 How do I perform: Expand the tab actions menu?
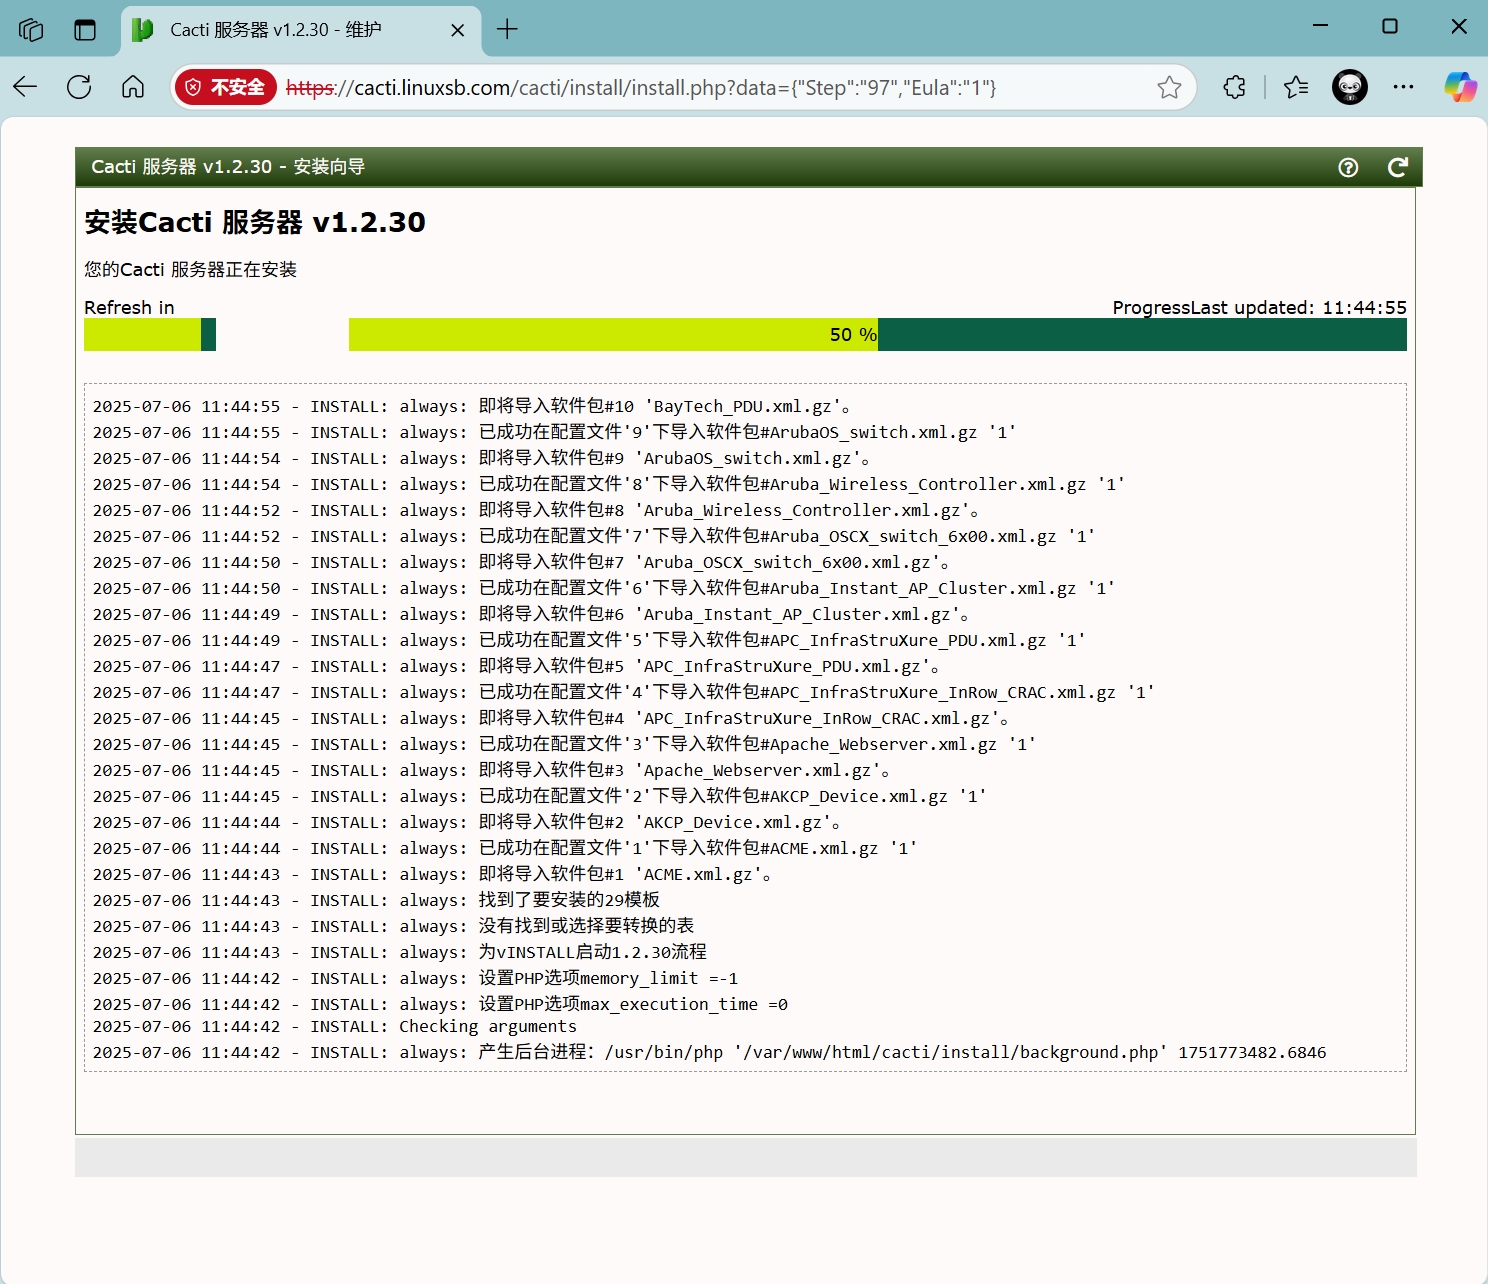tap(85, 30)
